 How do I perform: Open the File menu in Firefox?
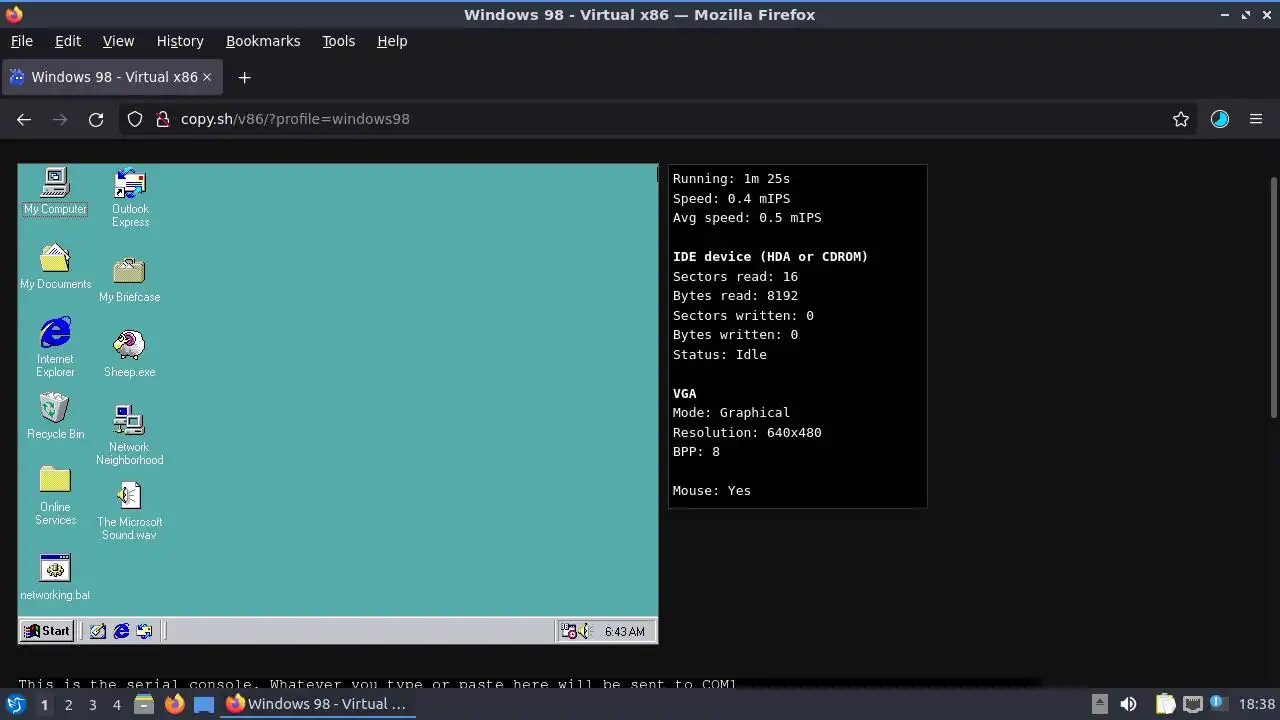click(x=21, y=41)
